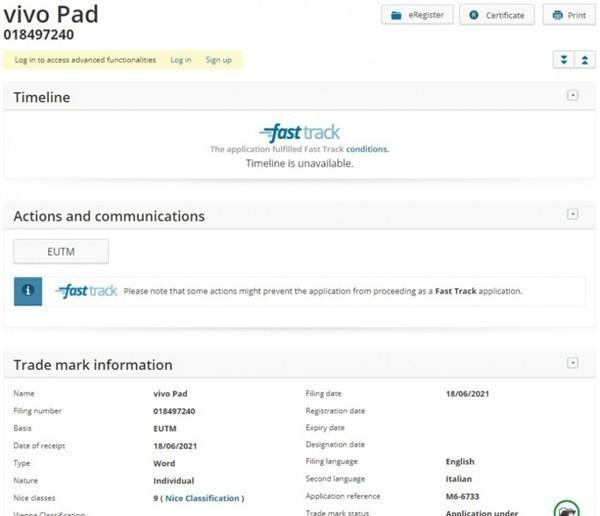Select the Type value Word
The width and height of the screenshot is (600, 516).
(x=164, y=463)
